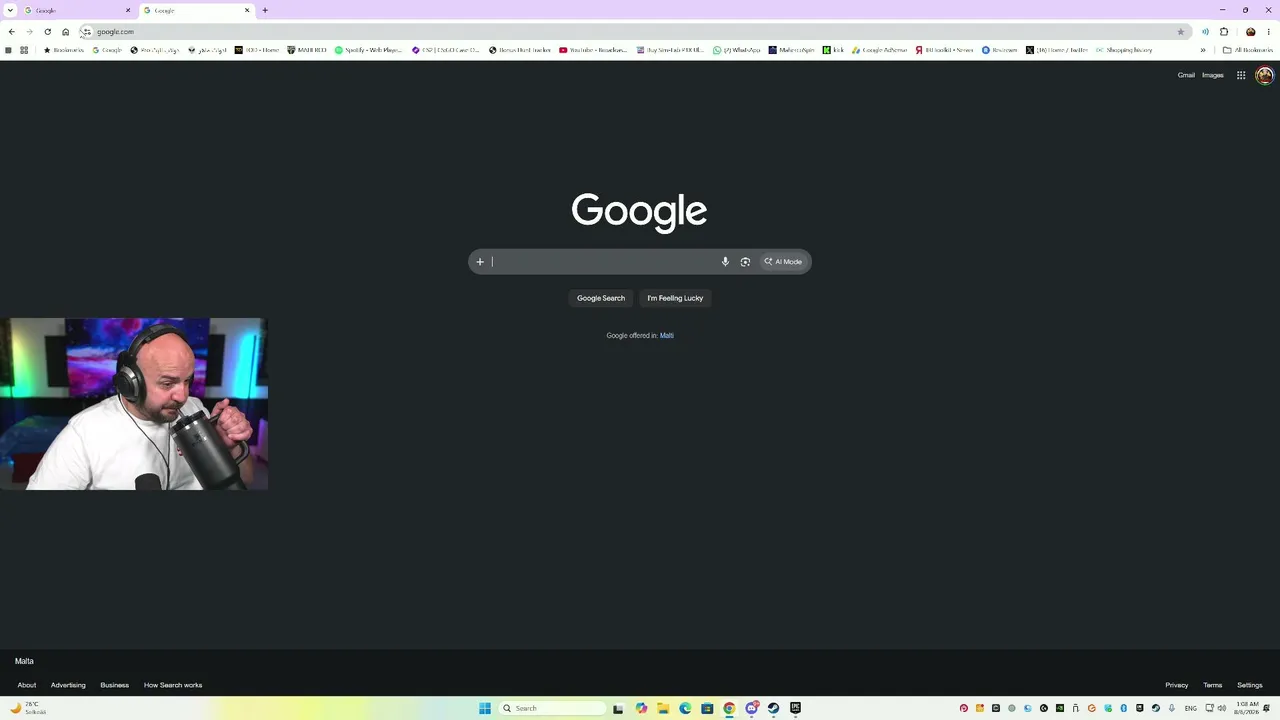Viewport: 1280px width, 720px height.
Task: Expand the hidden bookmarks overflow chevron
Action: coord(1203,50)
